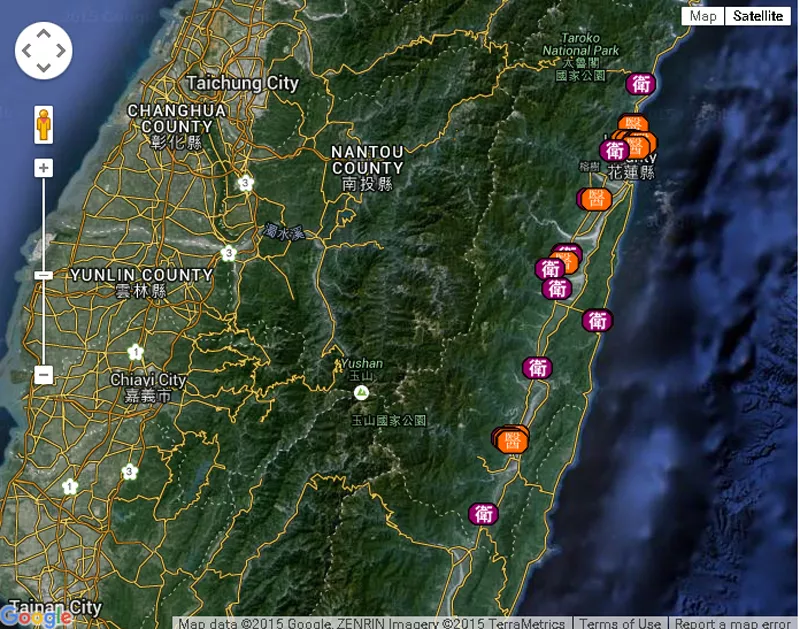800x629 pixels.
Task: Click the 花蓮縣 county label
Action: [631, 172]
